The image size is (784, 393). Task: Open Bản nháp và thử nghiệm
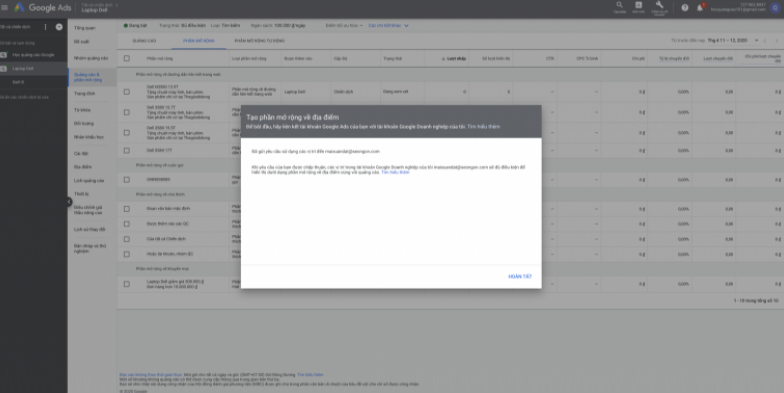90,248
